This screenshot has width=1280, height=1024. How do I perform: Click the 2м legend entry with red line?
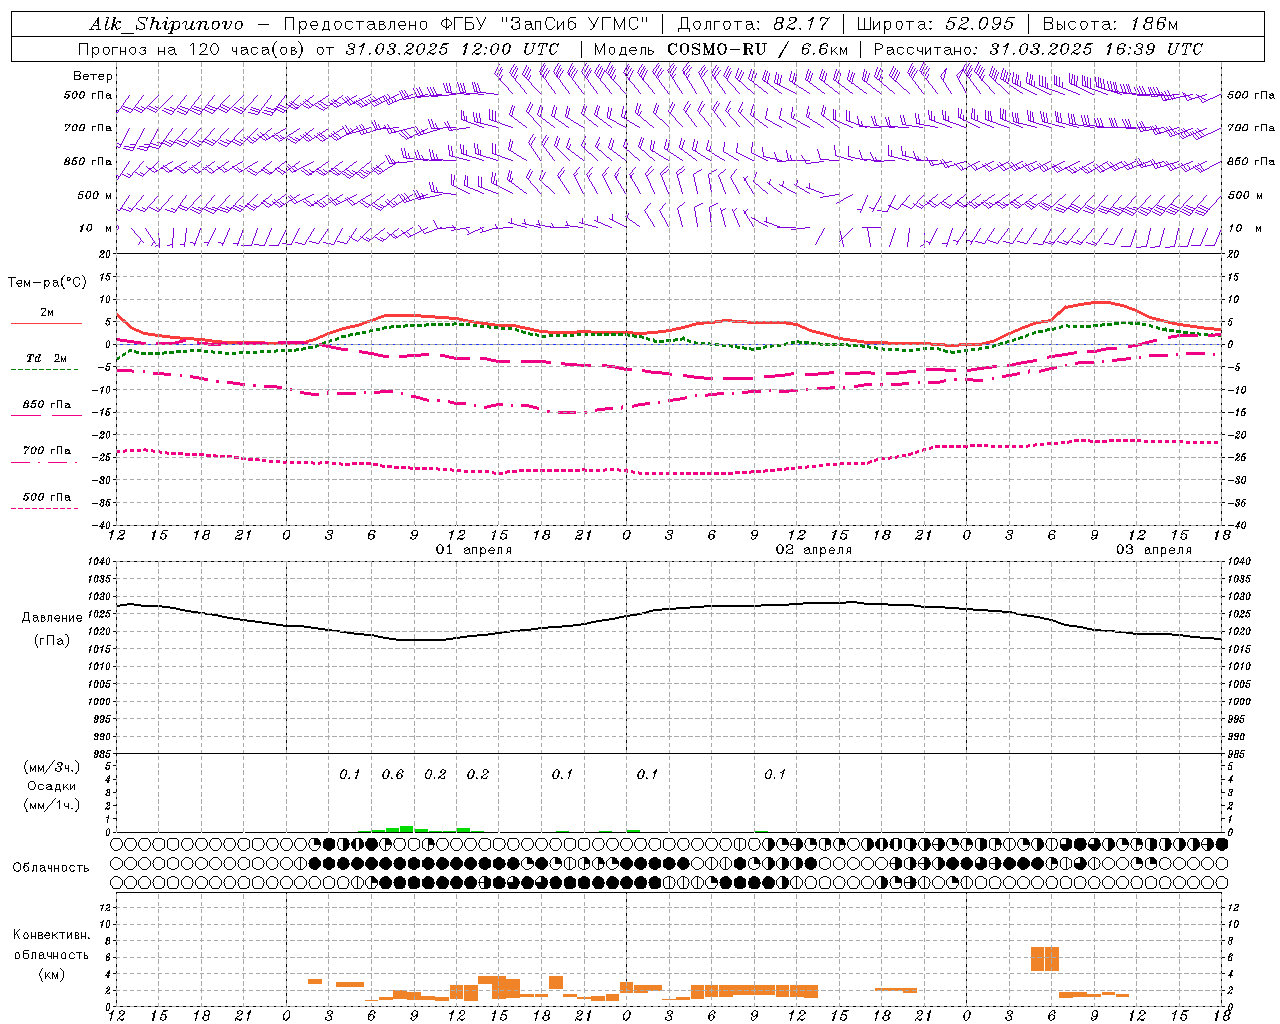pyautogui.click(x=46, y=317)
